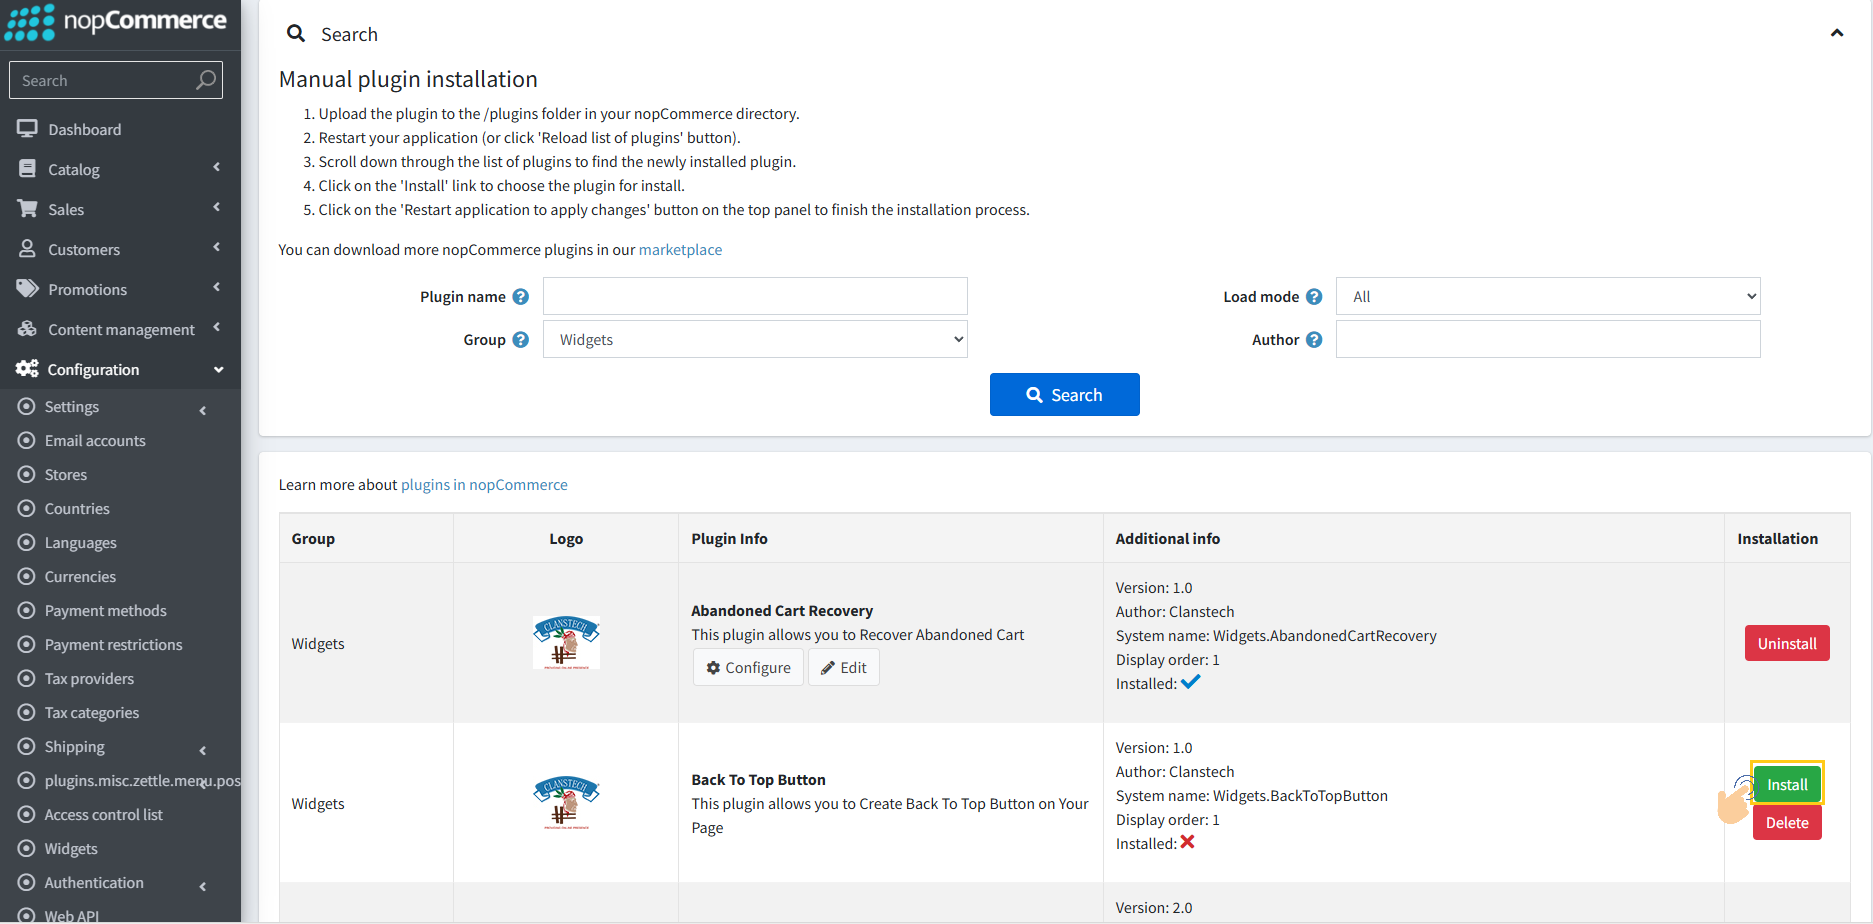Screen dimensions: 1873x924
Task: Expand the Catalog sidebar menu
Action: pos(120,169)
